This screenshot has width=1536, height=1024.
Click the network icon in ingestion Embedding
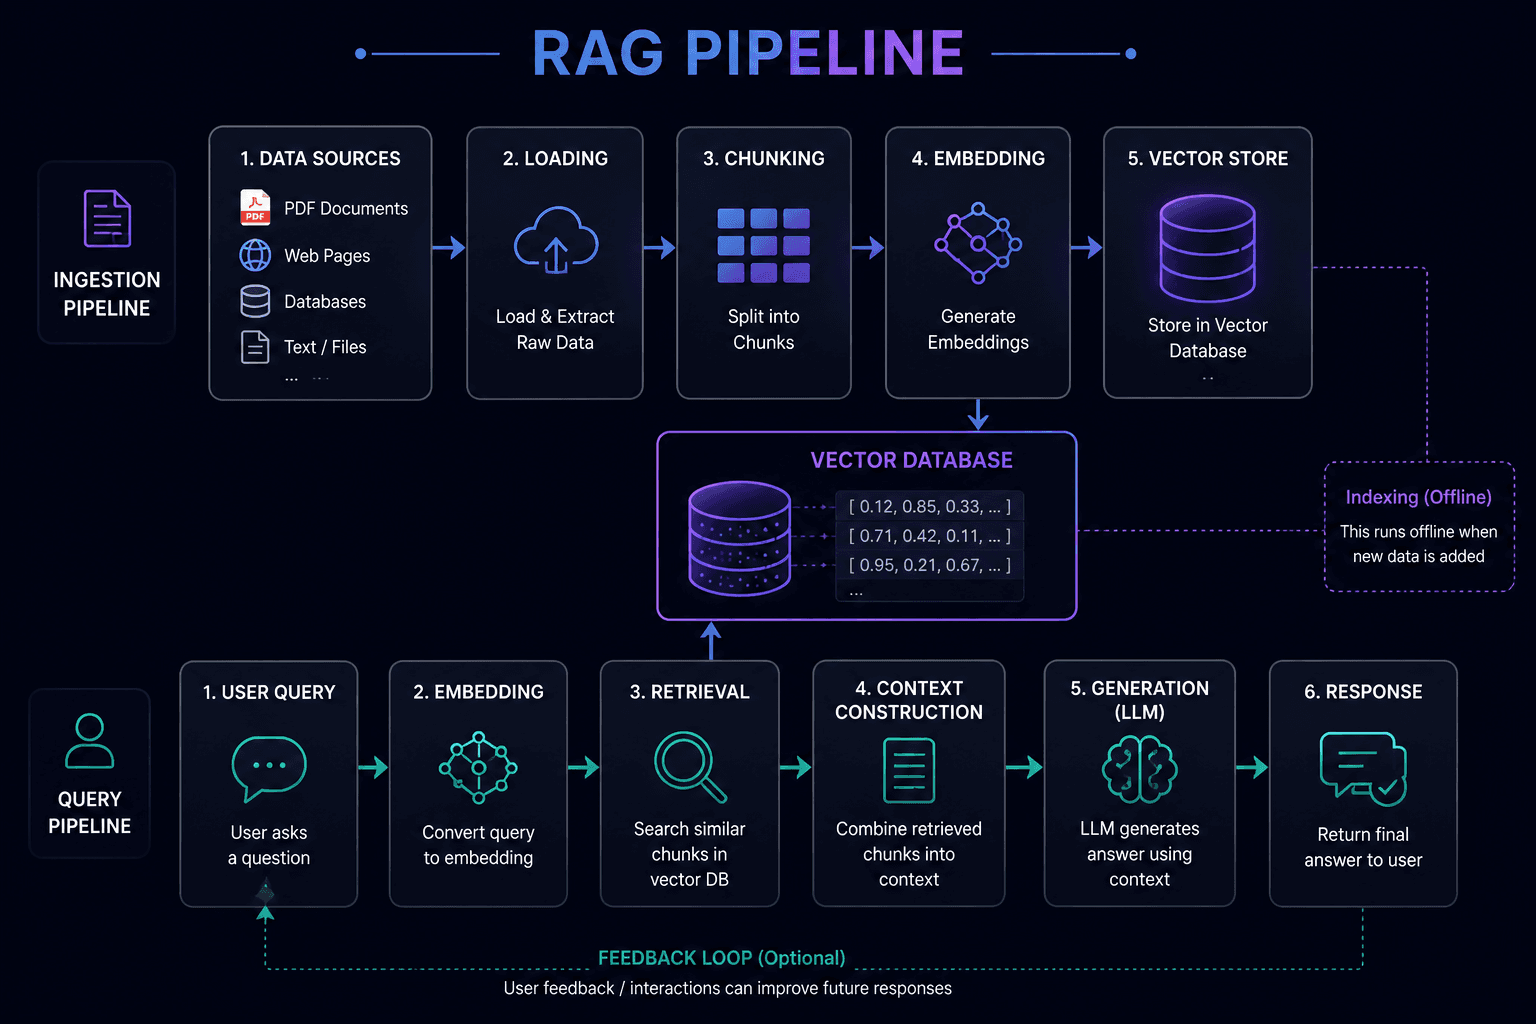978,242
